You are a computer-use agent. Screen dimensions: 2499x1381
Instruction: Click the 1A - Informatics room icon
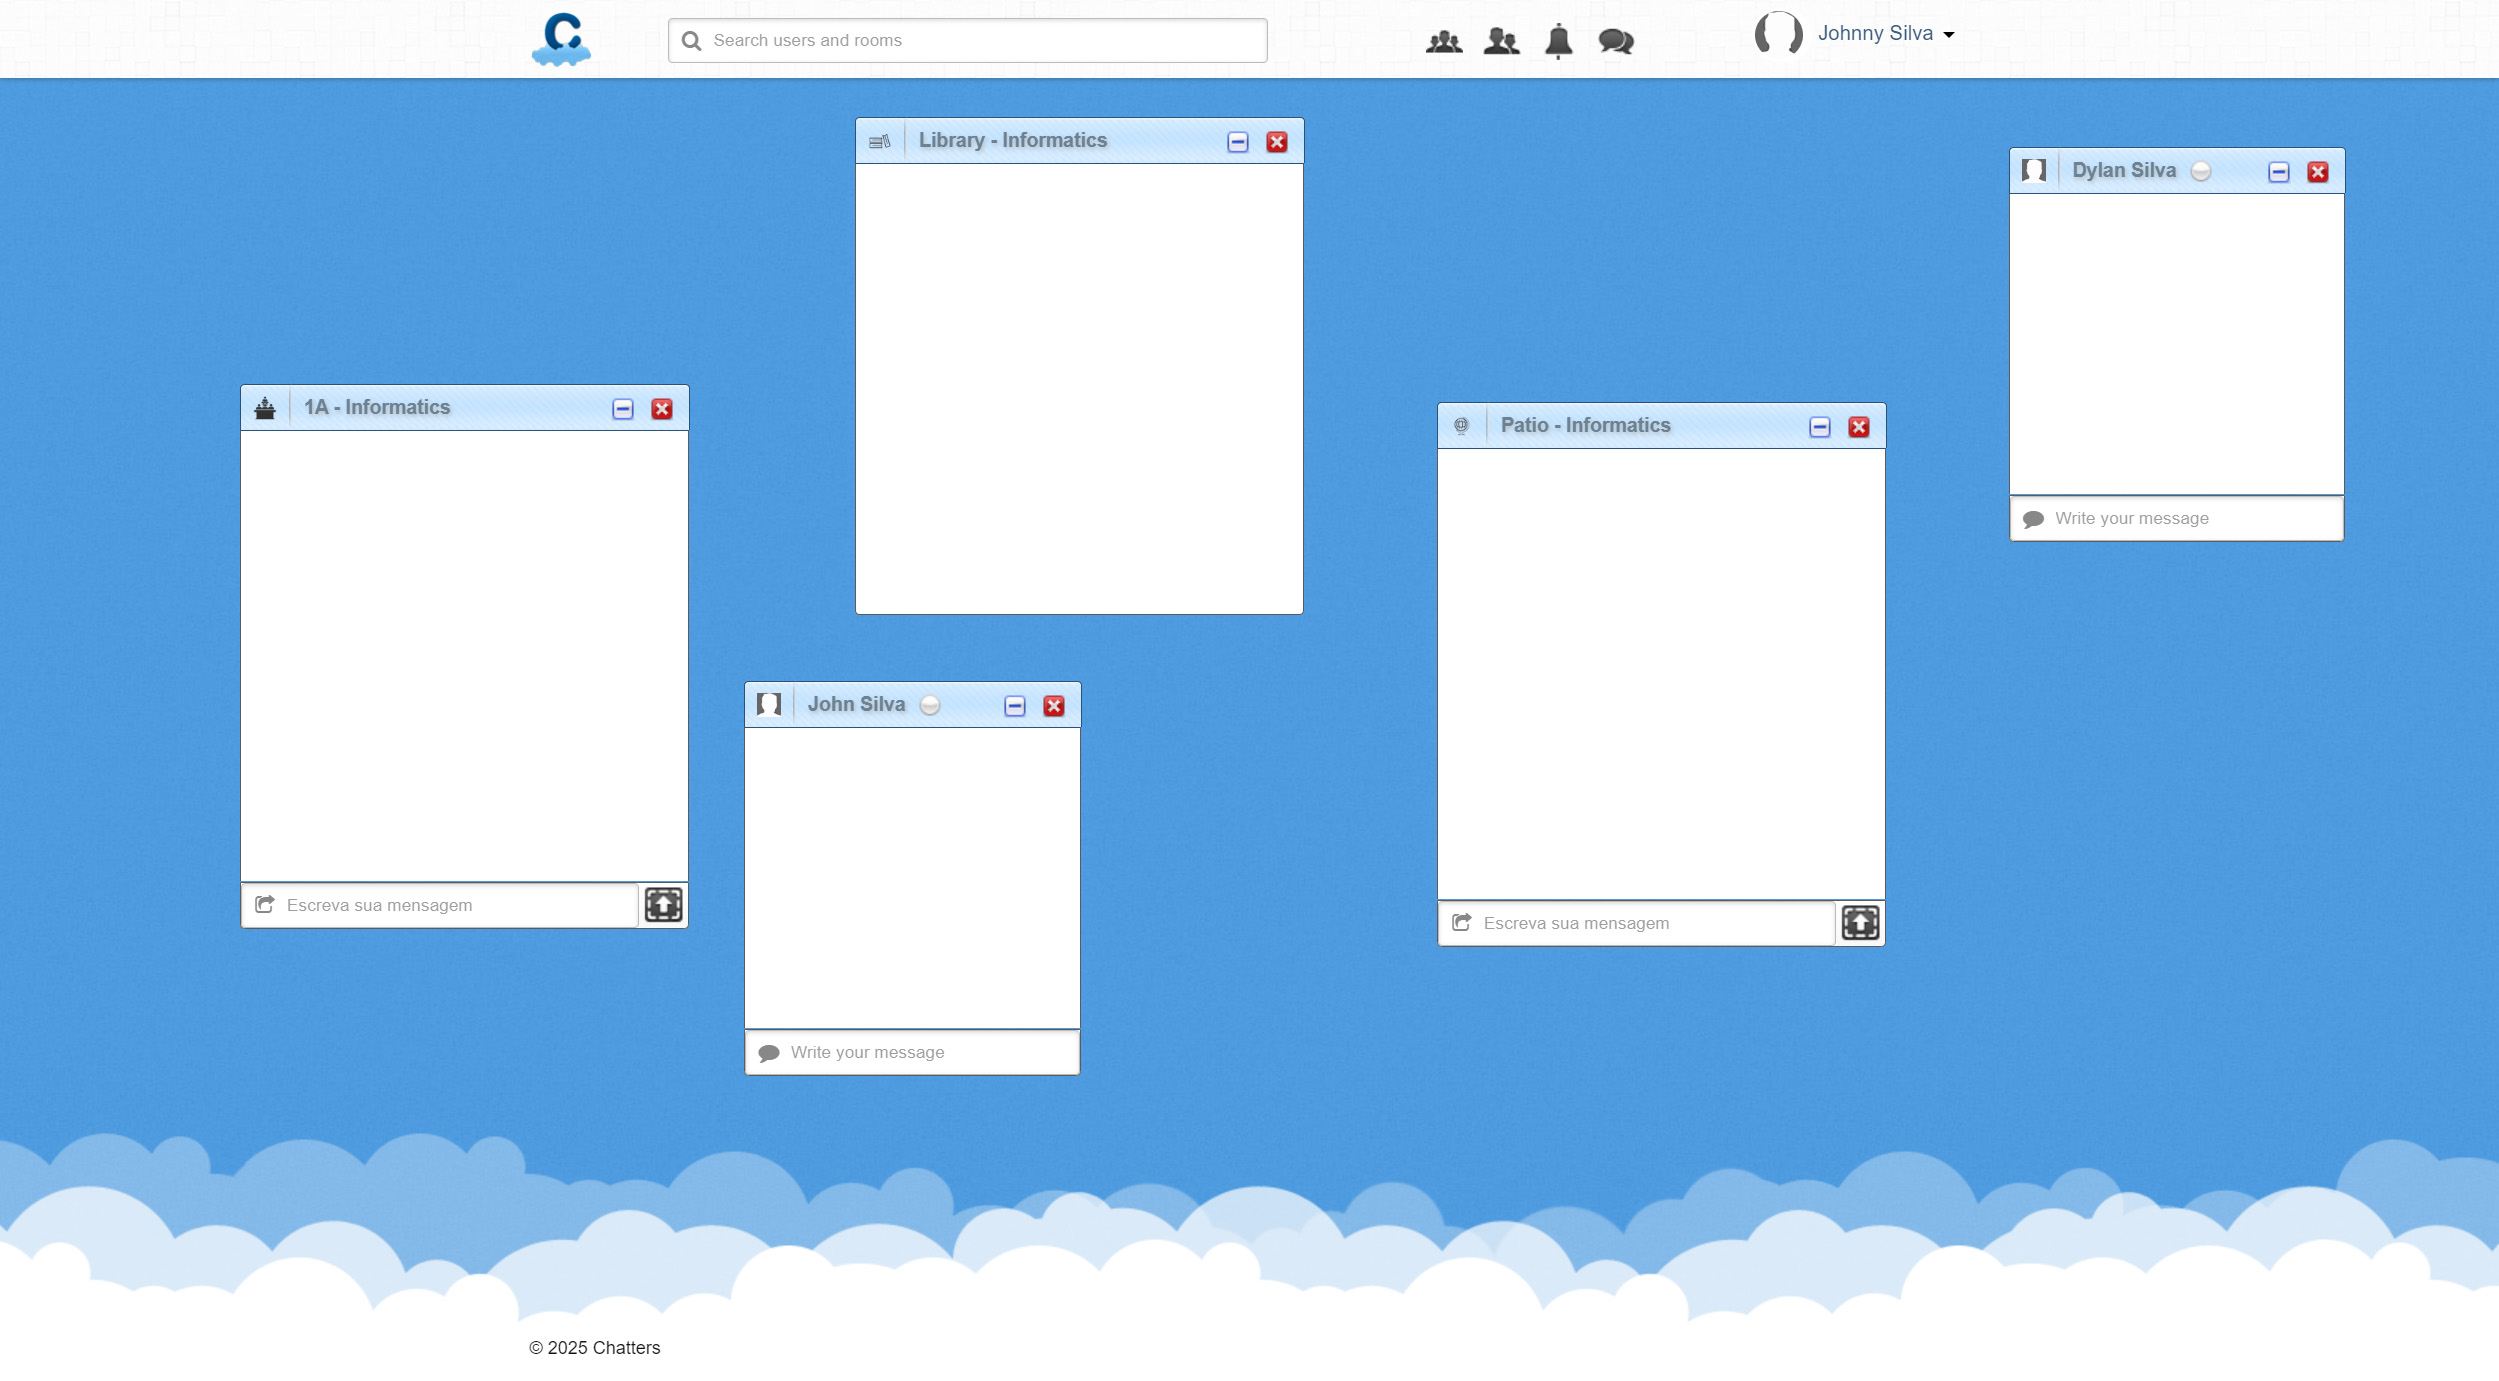point(265,408)
